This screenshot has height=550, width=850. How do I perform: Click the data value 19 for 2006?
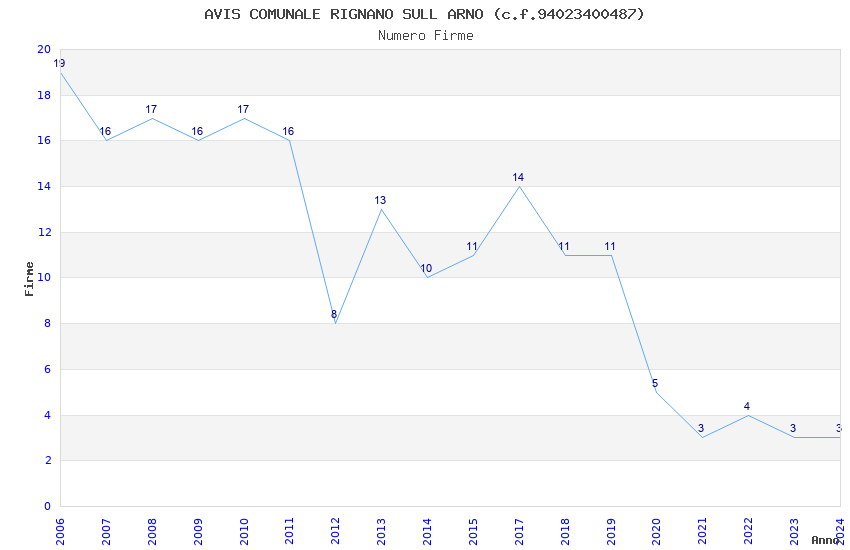pos(59,63)
